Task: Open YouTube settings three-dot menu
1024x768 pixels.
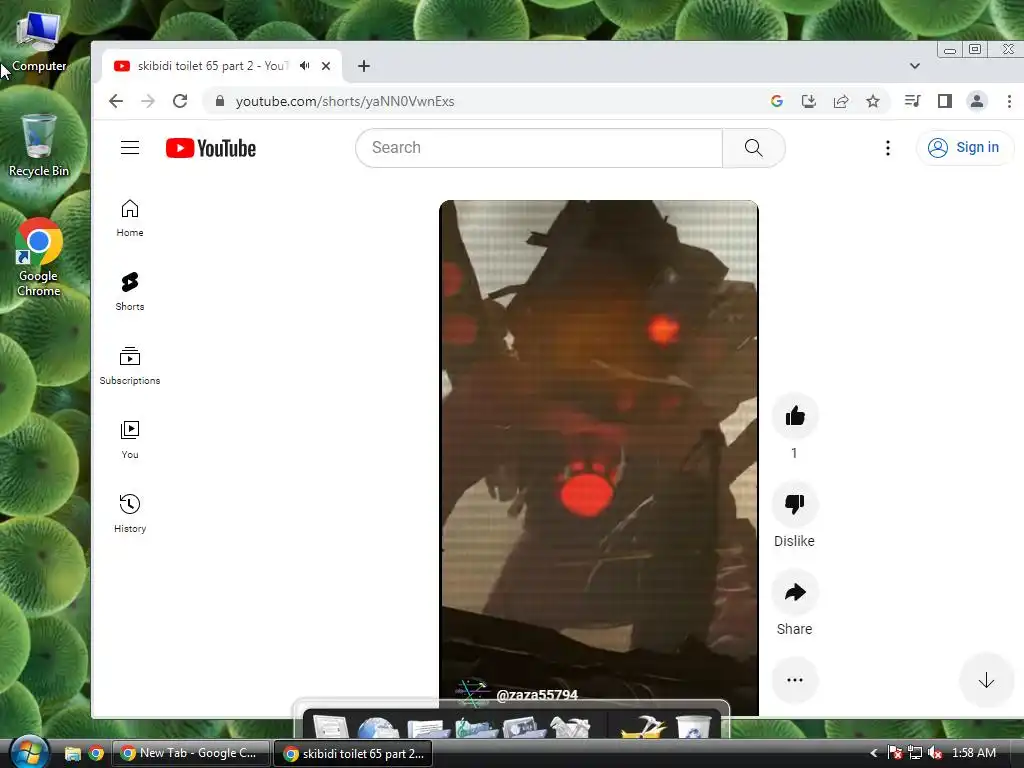Action: pyautogui.click(x=888, y=148)
